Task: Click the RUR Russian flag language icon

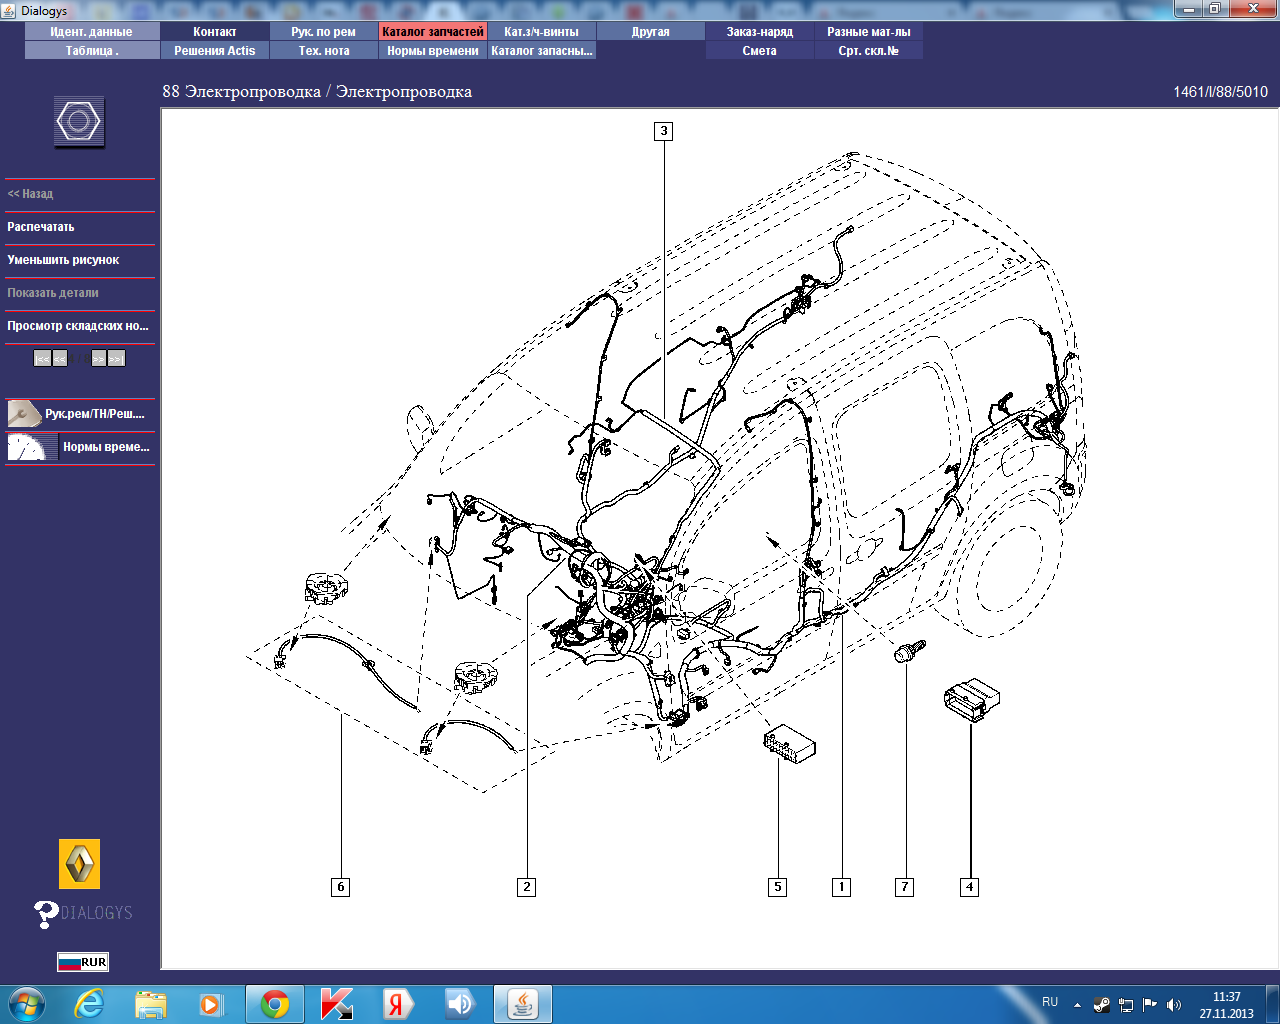Action: pos(82,962)
